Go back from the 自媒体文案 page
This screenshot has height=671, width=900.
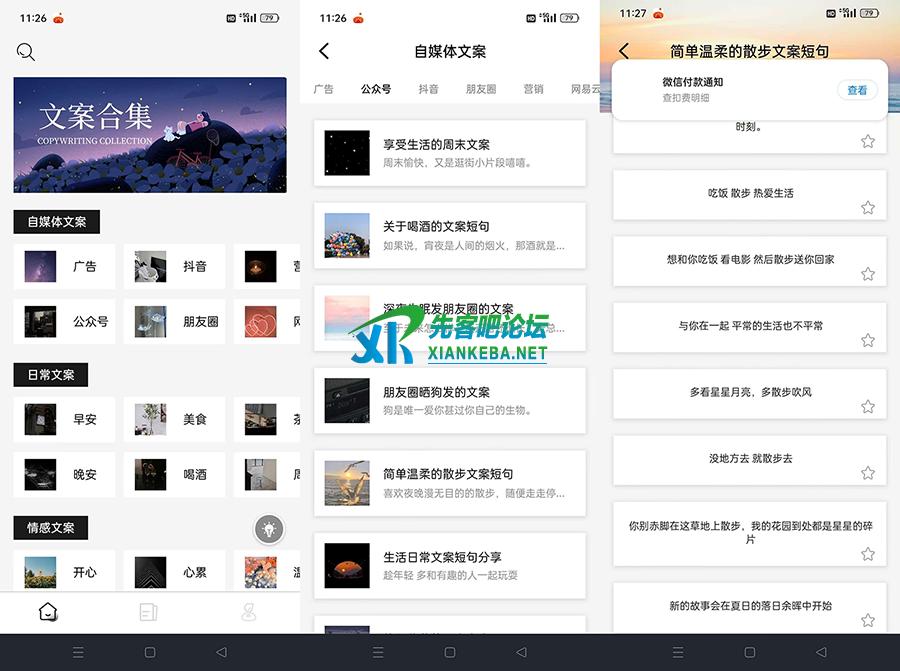point(324,51)
